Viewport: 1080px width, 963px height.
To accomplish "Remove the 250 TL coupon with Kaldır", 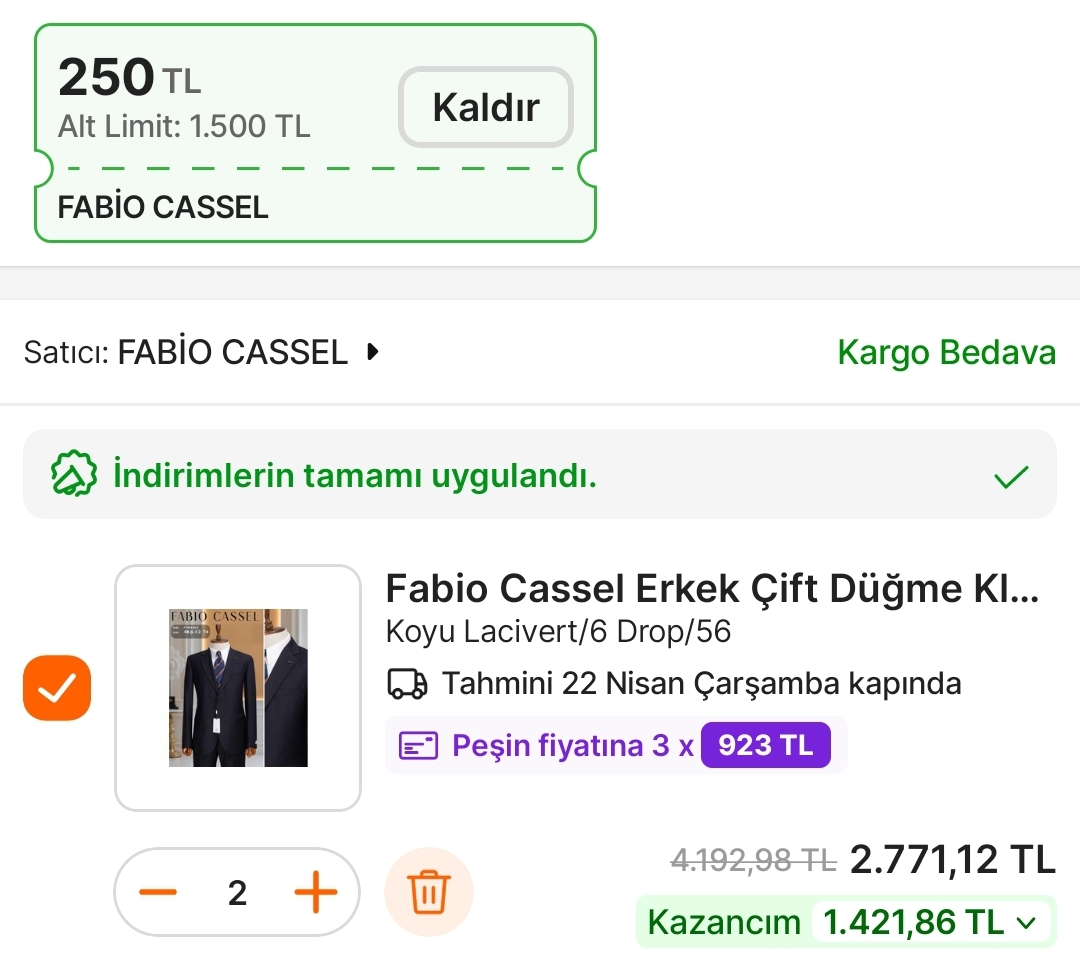I will pyautogui.click(x=486, y=107).
